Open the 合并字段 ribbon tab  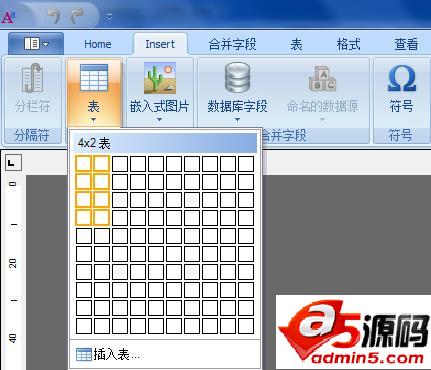(x=232, y=44)
